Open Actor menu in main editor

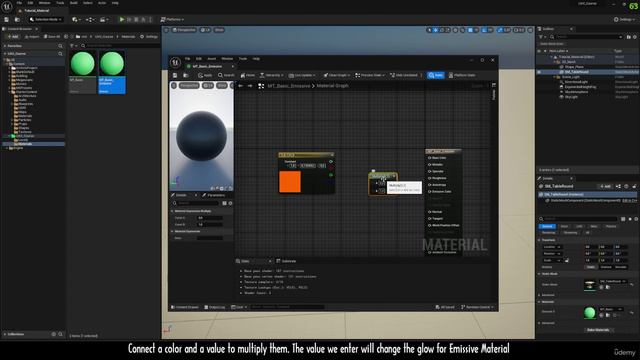point(102,3)
